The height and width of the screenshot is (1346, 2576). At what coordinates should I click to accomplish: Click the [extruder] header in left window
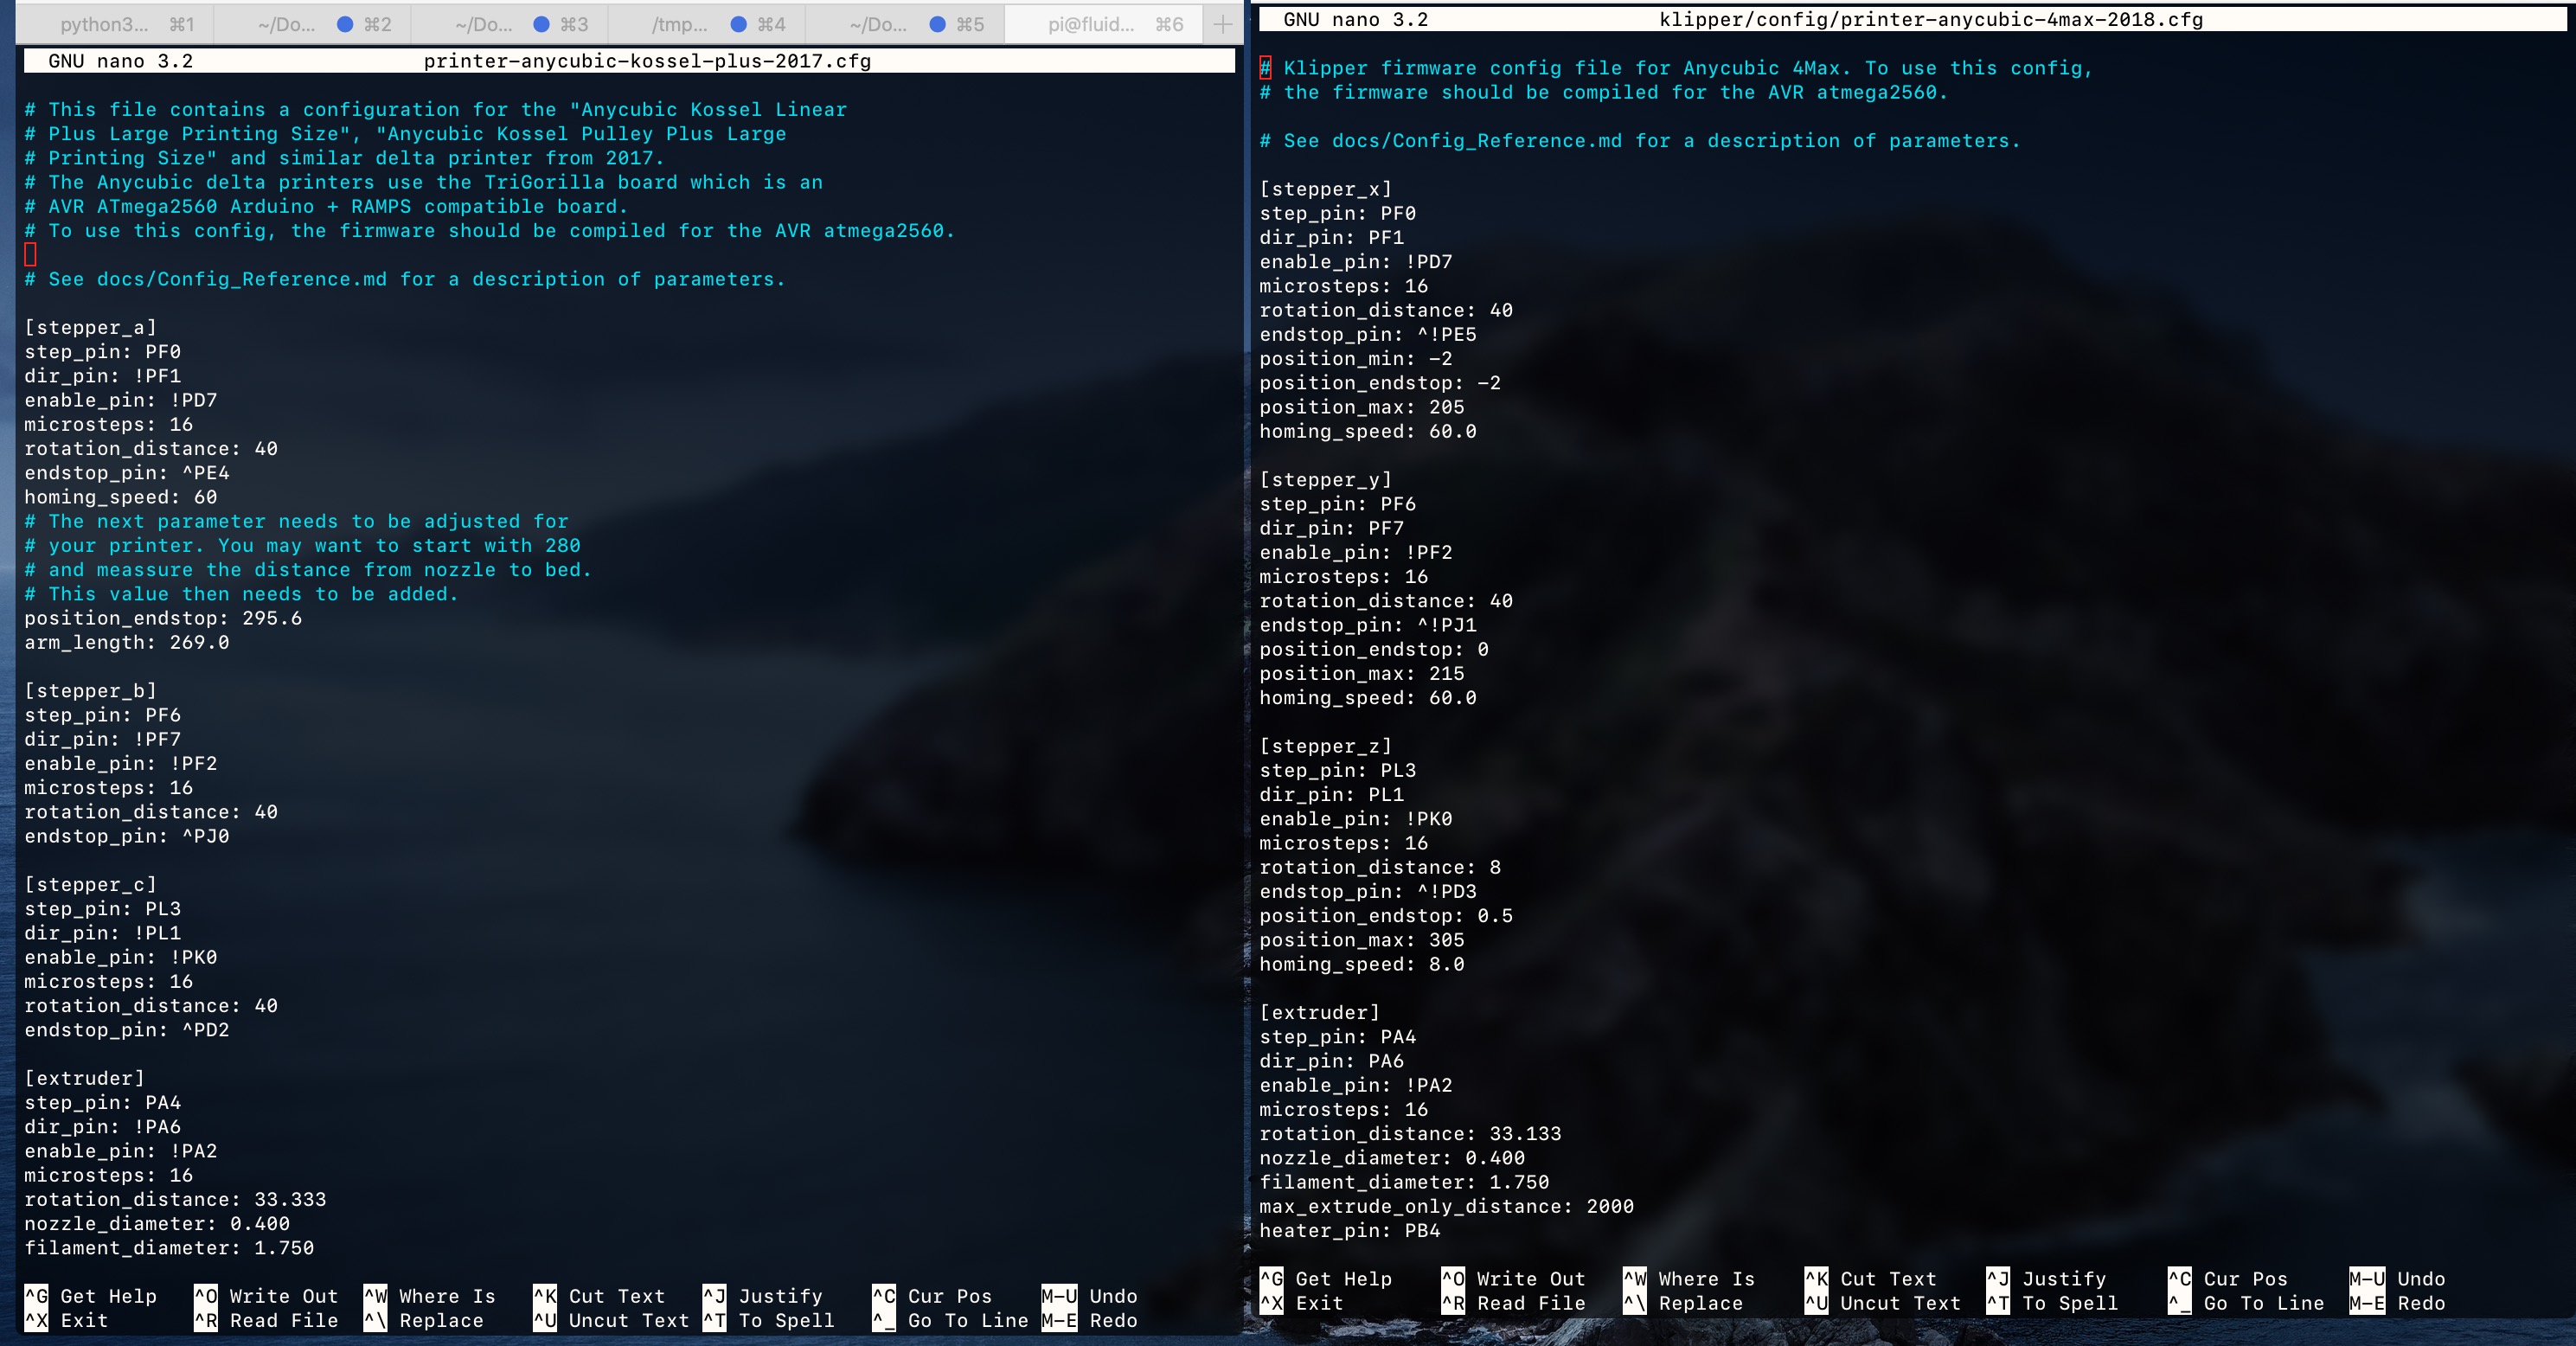[84, 1078]
